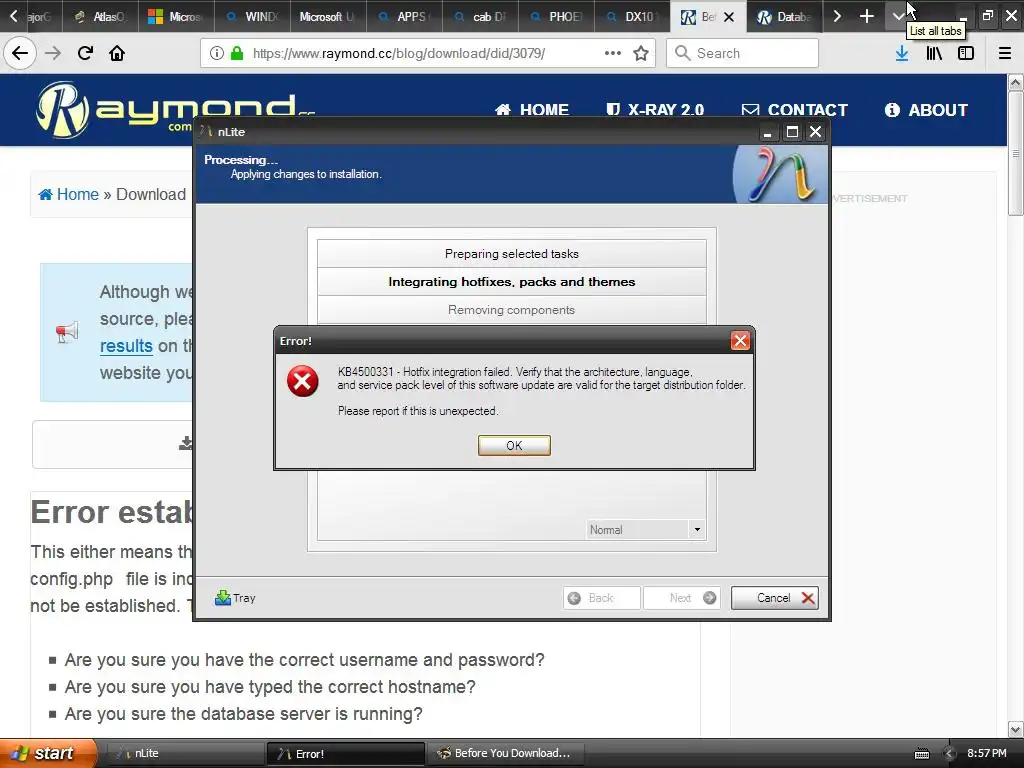
Task: Switch to the cab DI tab
Action: pos(481,16)
